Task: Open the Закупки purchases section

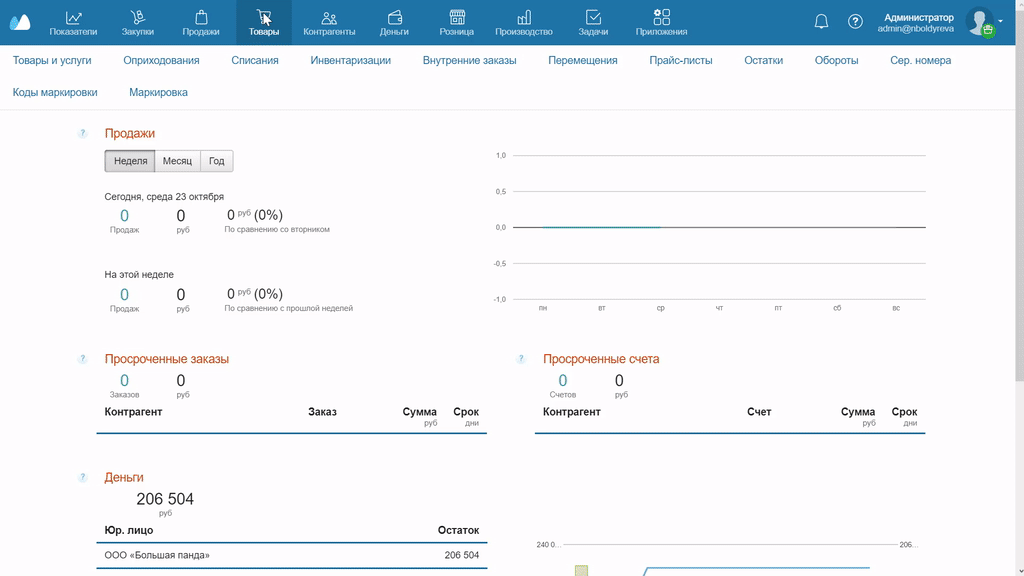Action: click(x=138, y=22)
